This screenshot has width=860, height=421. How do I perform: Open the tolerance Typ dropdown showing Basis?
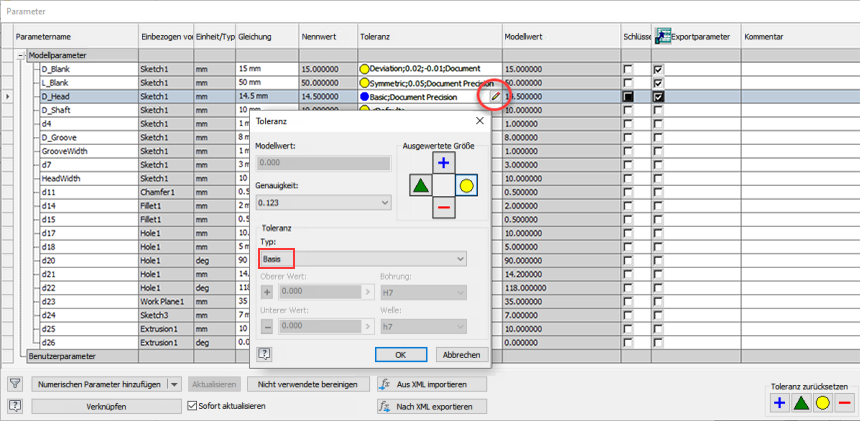click(361, 259)
